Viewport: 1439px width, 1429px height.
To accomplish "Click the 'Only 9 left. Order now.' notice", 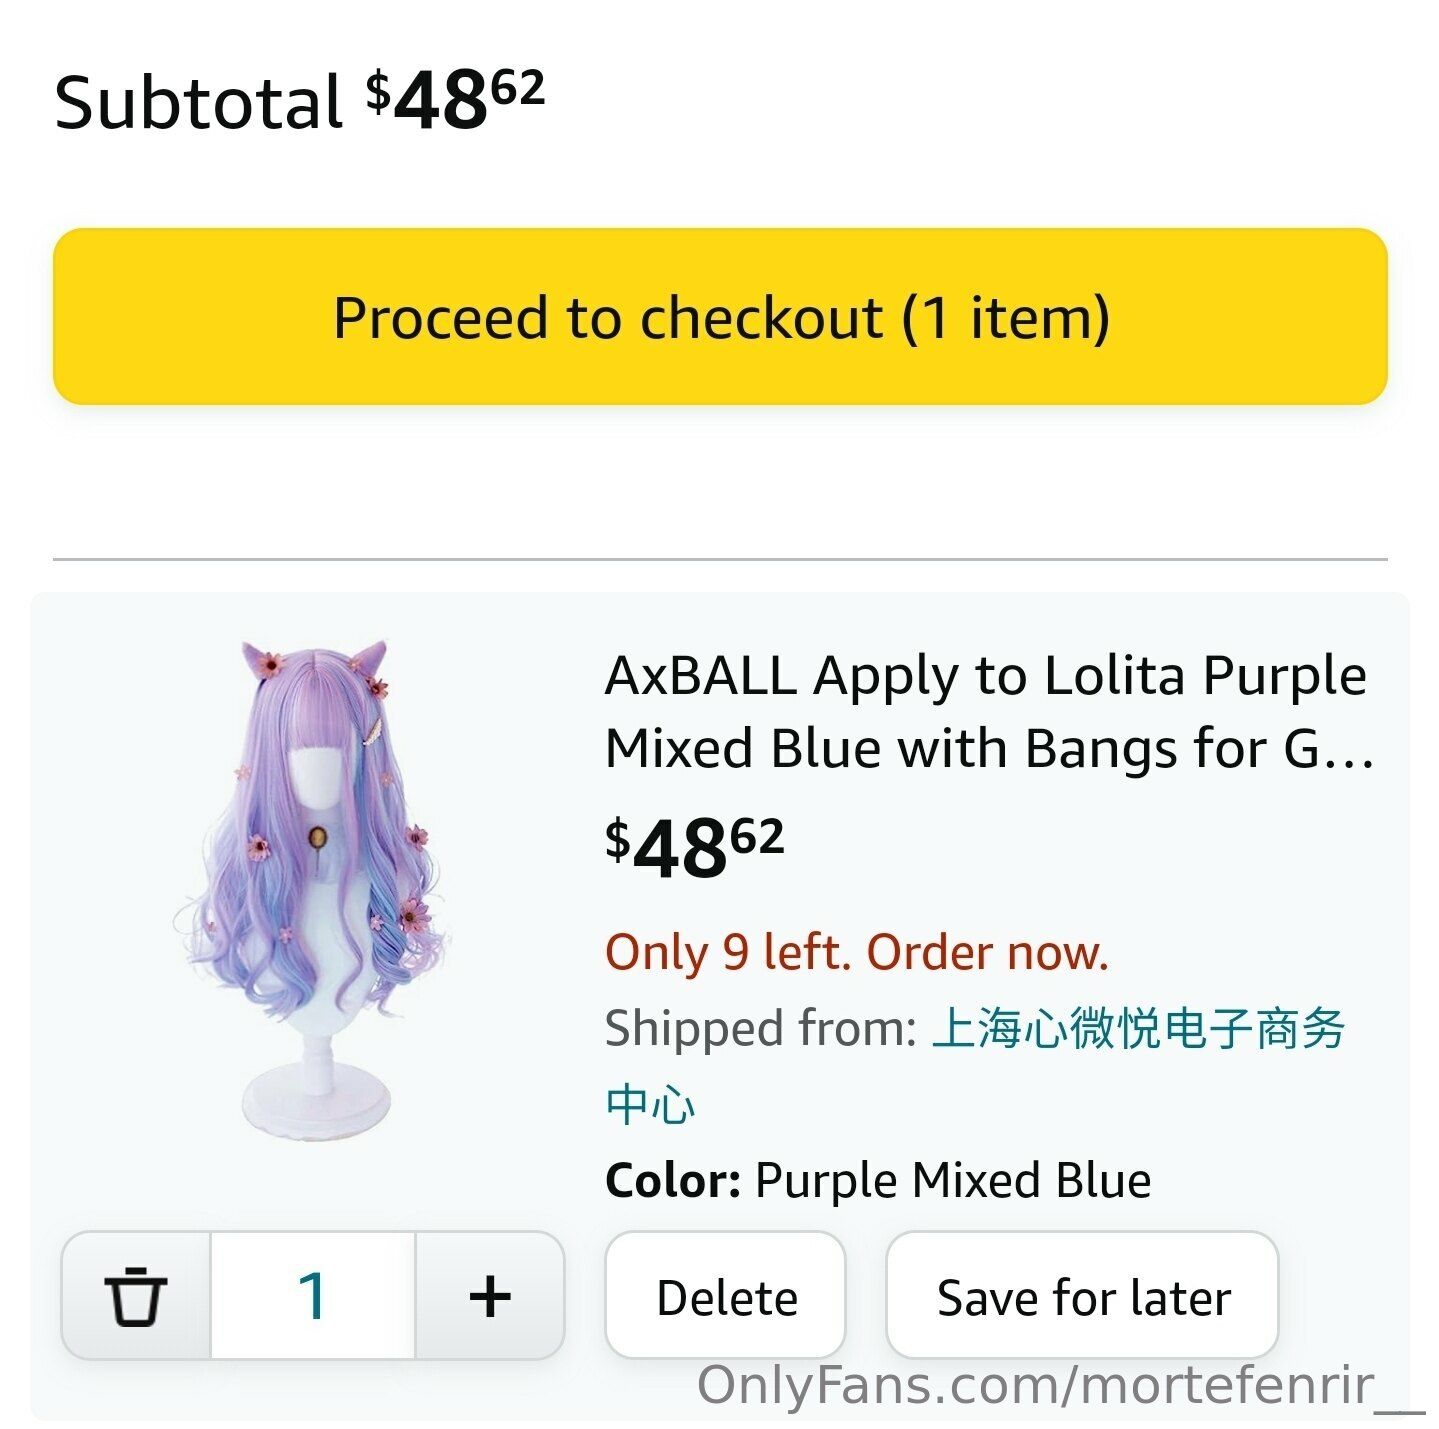I will click(x=857, y=952).
